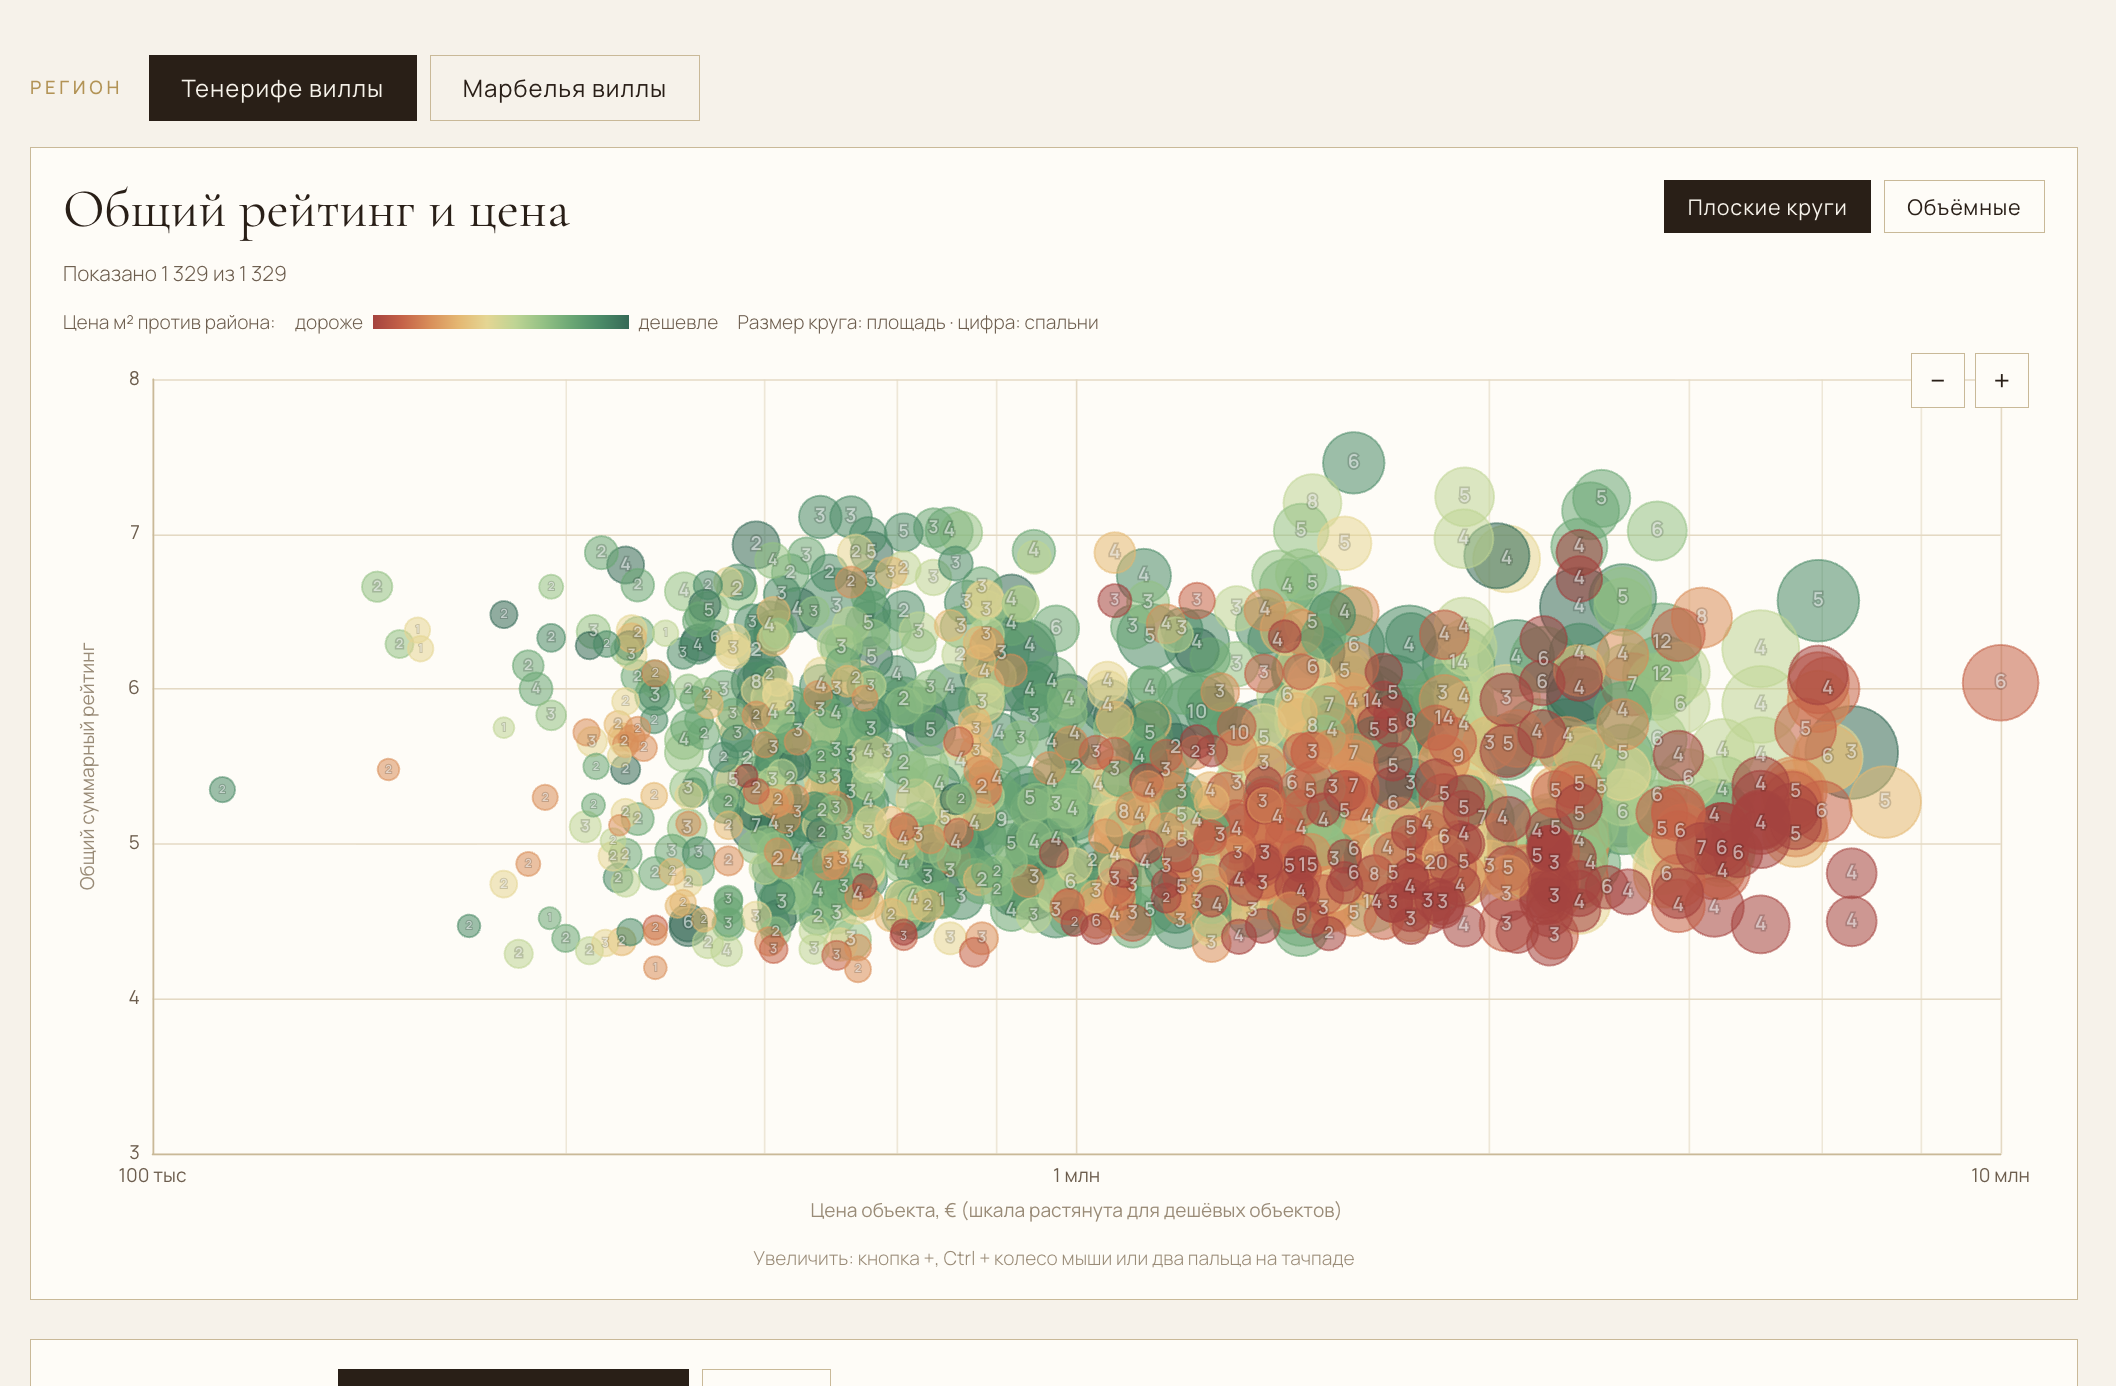The height and width of the screenshot is (1386, 2116).
Task: Click the Показано 1 329 из 1 329 counter
Action: click(175, 274)
